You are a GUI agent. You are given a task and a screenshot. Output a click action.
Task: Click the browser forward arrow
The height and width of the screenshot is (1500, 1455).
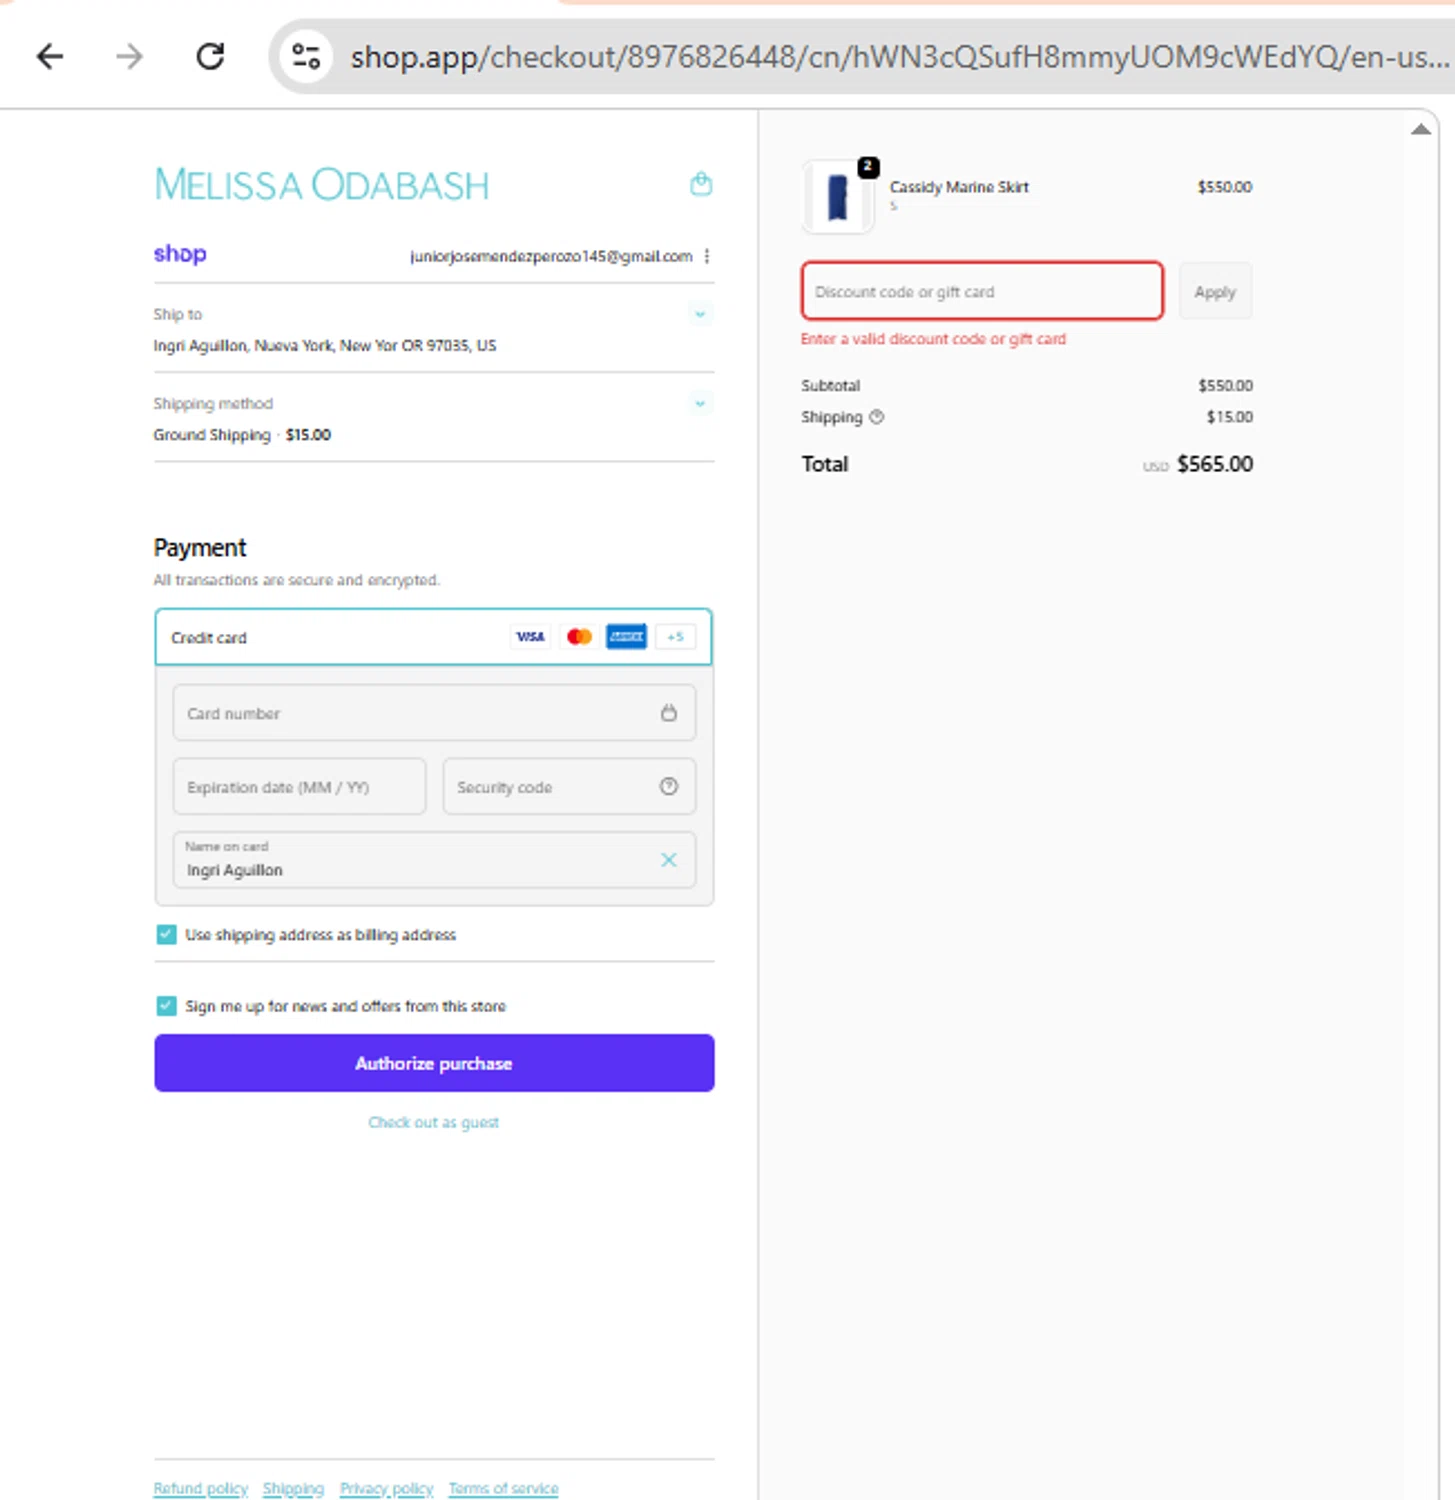(x=129, y=56)
